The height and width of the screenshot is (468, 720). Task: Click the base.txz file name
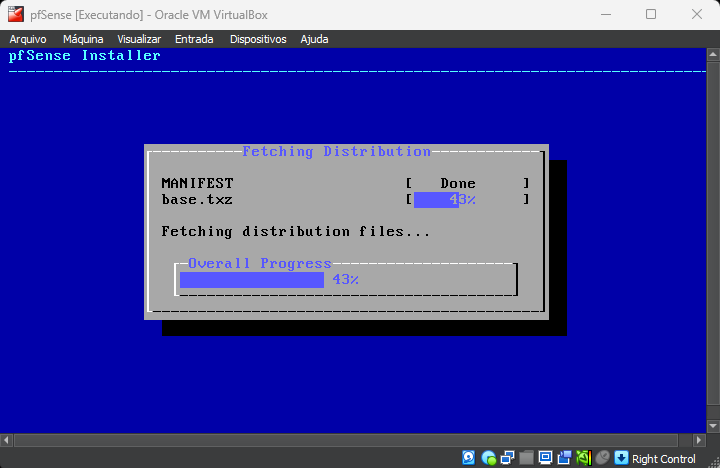click(197, 199)
